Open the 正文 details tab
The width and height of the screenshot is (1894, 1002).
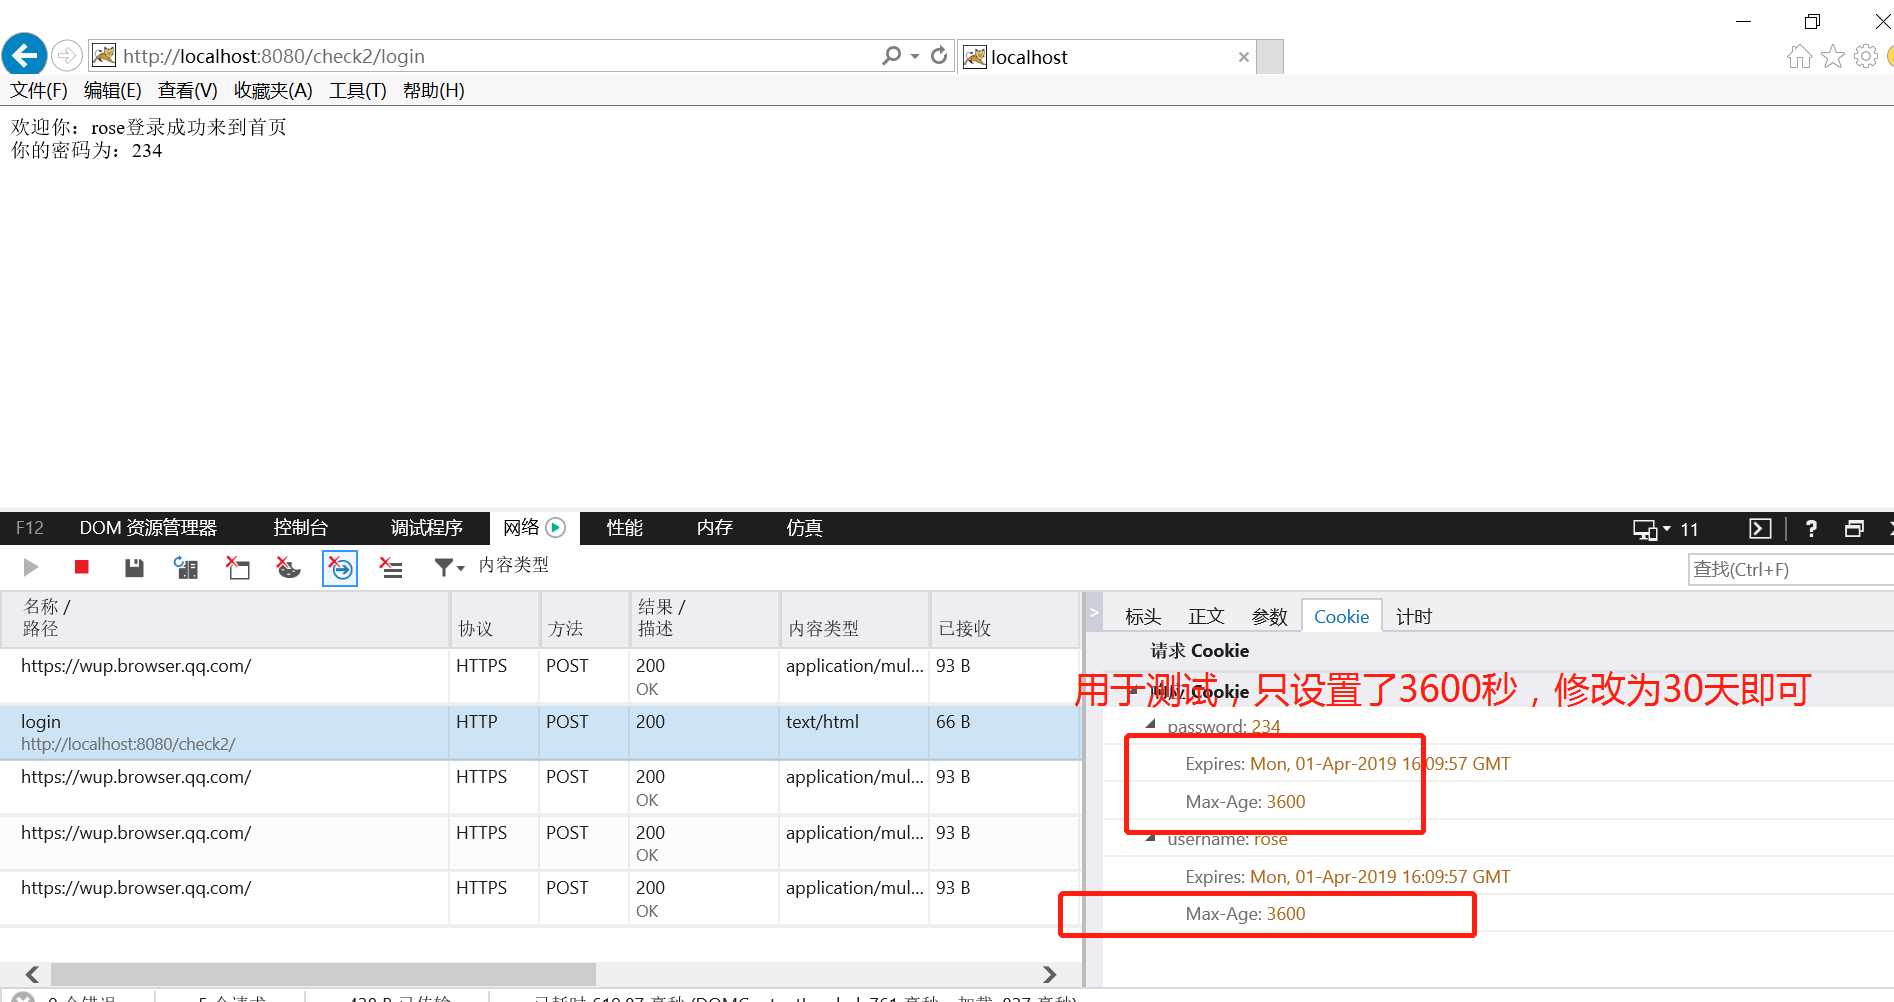point(1206,617)
